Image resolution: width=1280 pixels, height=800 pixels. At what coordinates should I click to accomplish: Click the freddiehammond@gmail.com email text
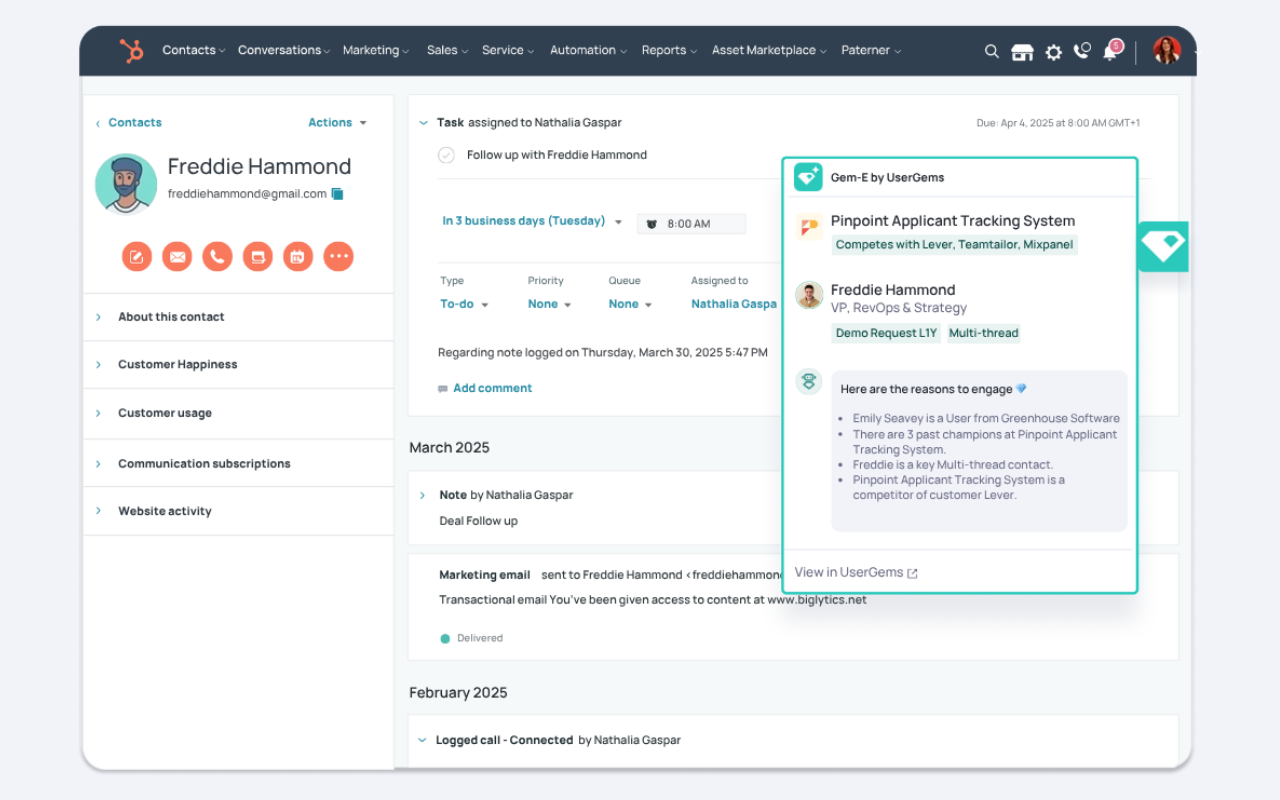(247, 194)
